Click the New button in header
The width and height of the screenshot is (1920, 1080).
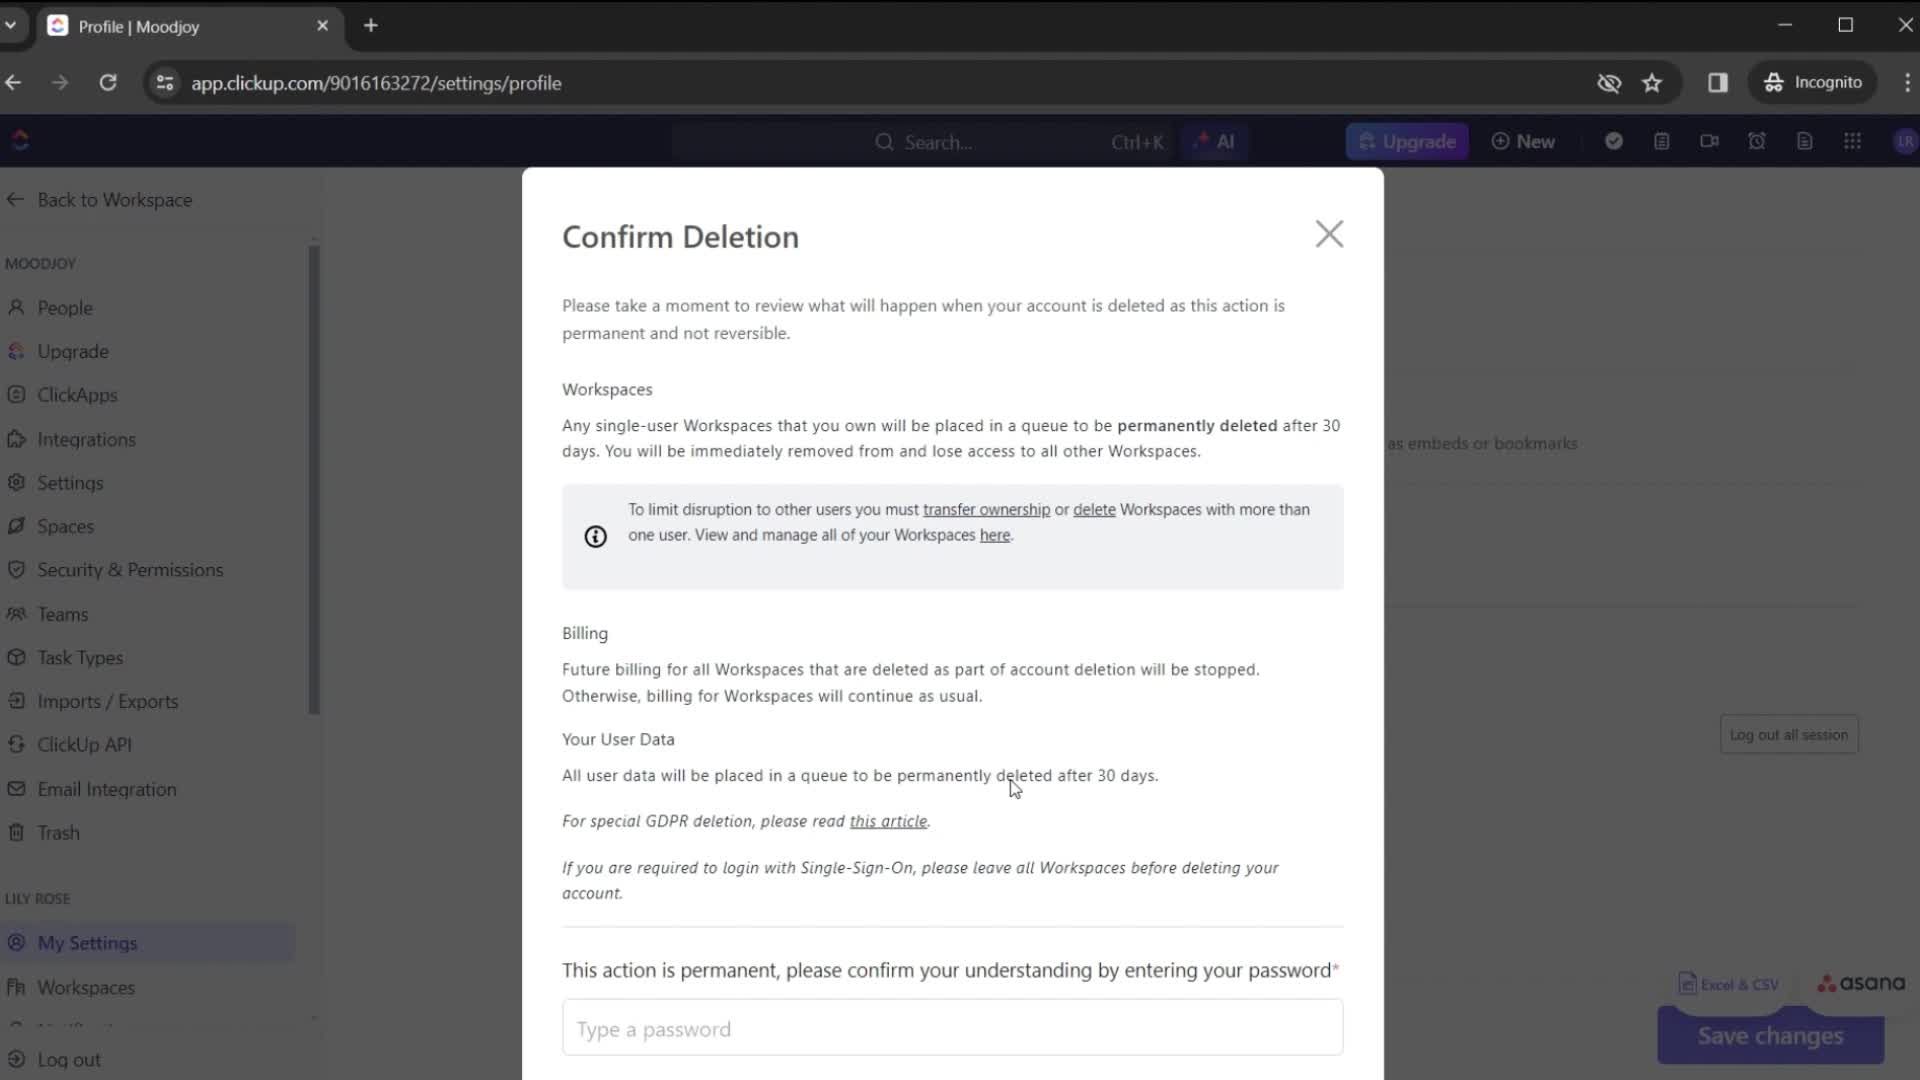point(1523,142)
